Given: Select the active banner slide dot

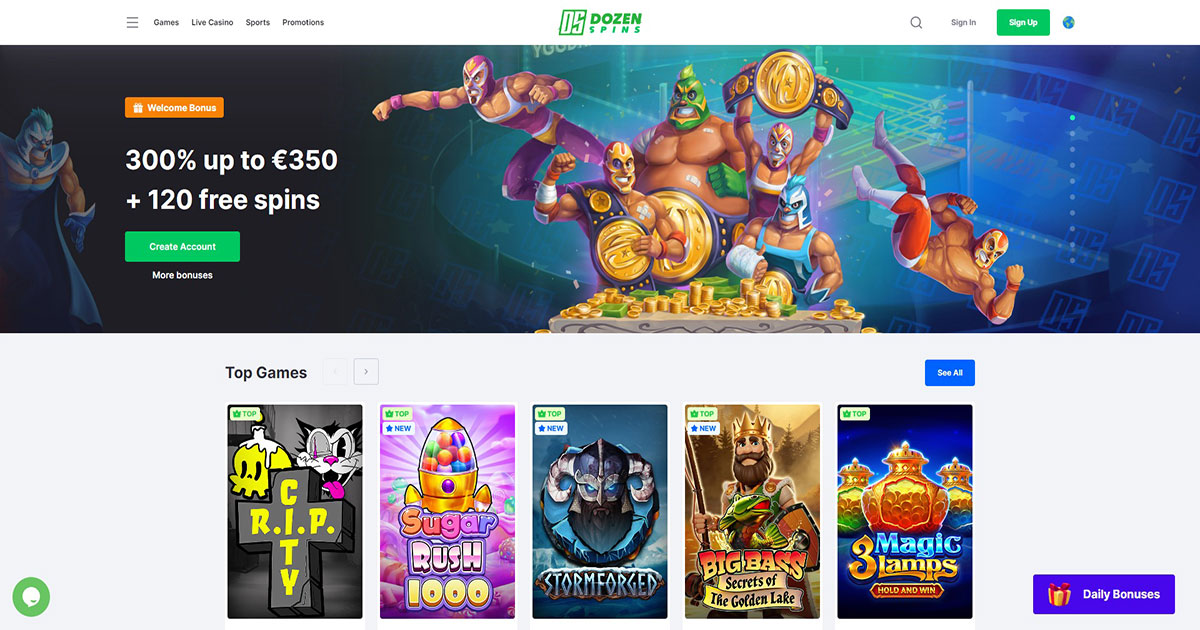Looking at the screenshot, I should 1072,118.
